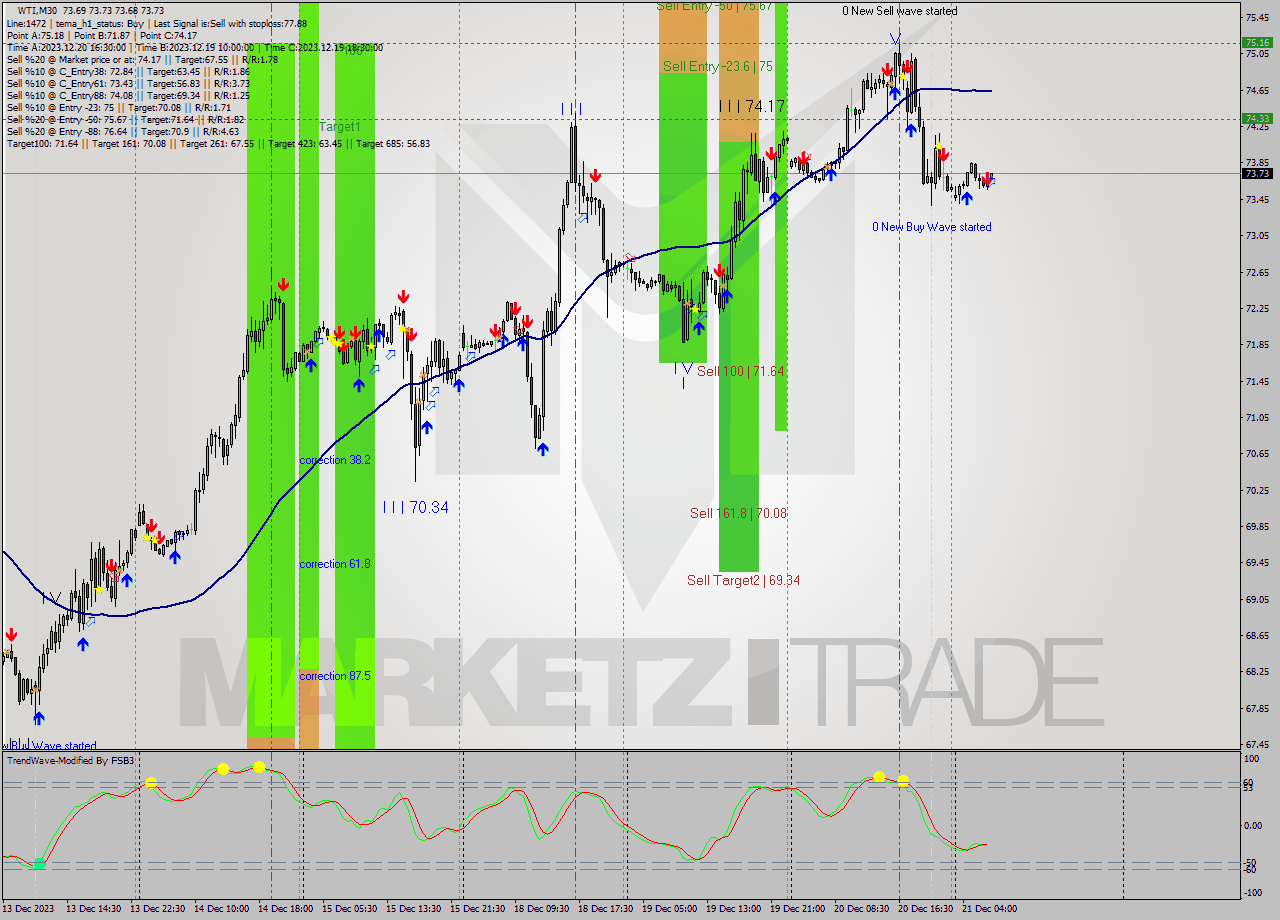Click the blue 'I V' marker below the 19 Dec low
The width and height of the screenshot is (1280, 920).
(683, 368)
